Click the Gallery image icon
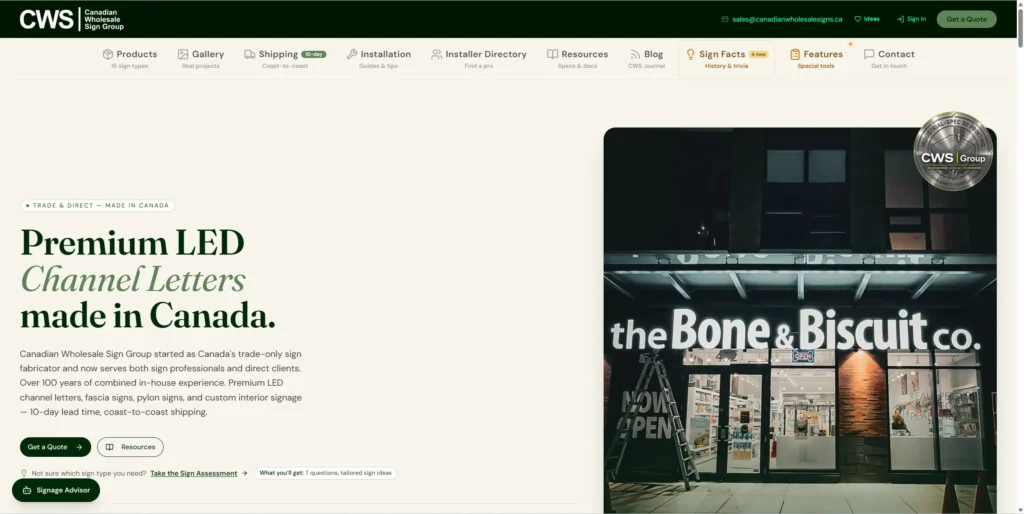This screenshot has height=514, width=1024. tap(183, 54)
